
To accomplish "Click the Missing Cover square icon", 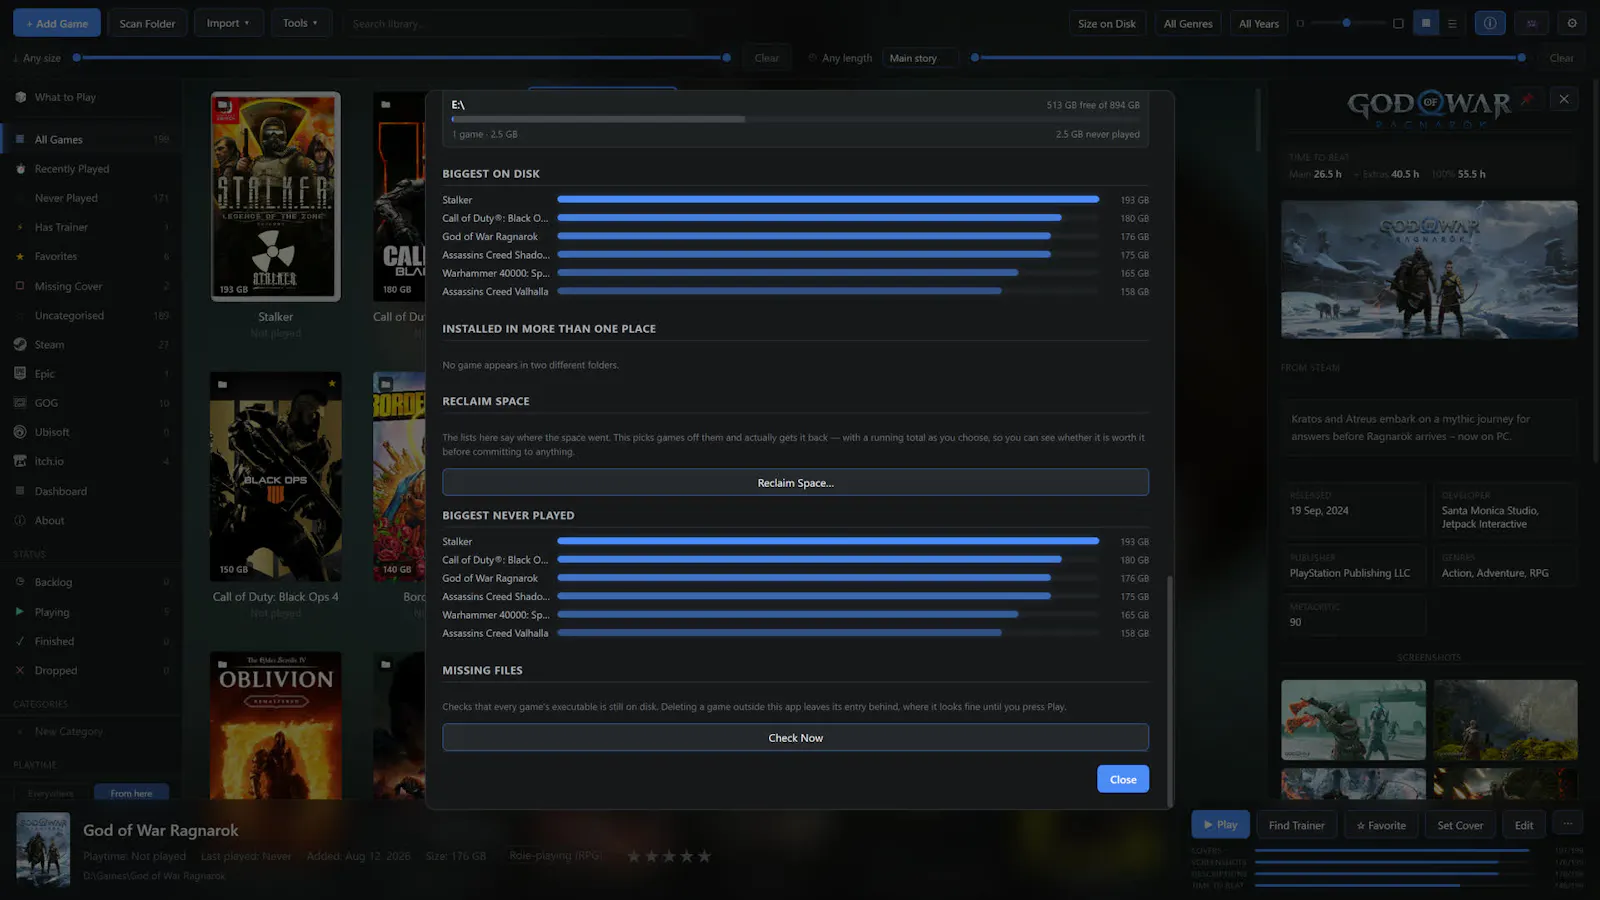I will pyautogui.click(x=20, y=286).
